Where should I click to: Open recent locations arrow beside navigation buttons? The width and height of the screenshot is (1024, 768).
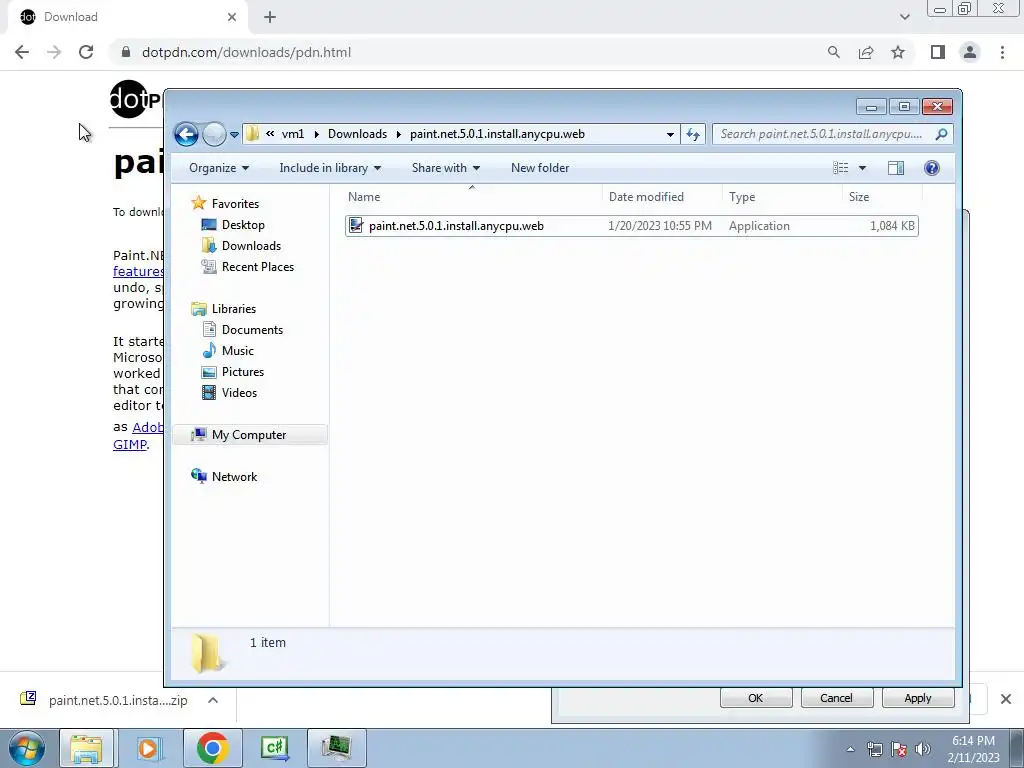point(234,135)
